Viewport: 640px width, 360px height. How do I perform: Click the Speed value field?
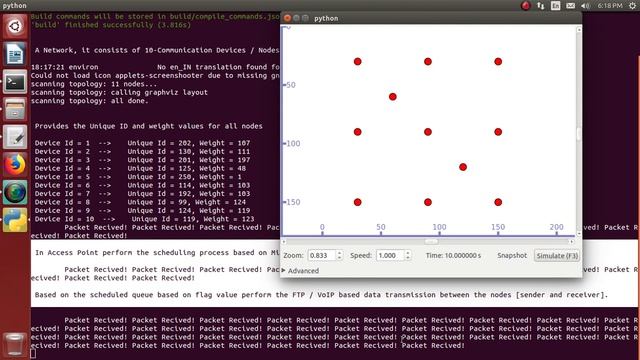pyautogui.click(x=390, y=256)
